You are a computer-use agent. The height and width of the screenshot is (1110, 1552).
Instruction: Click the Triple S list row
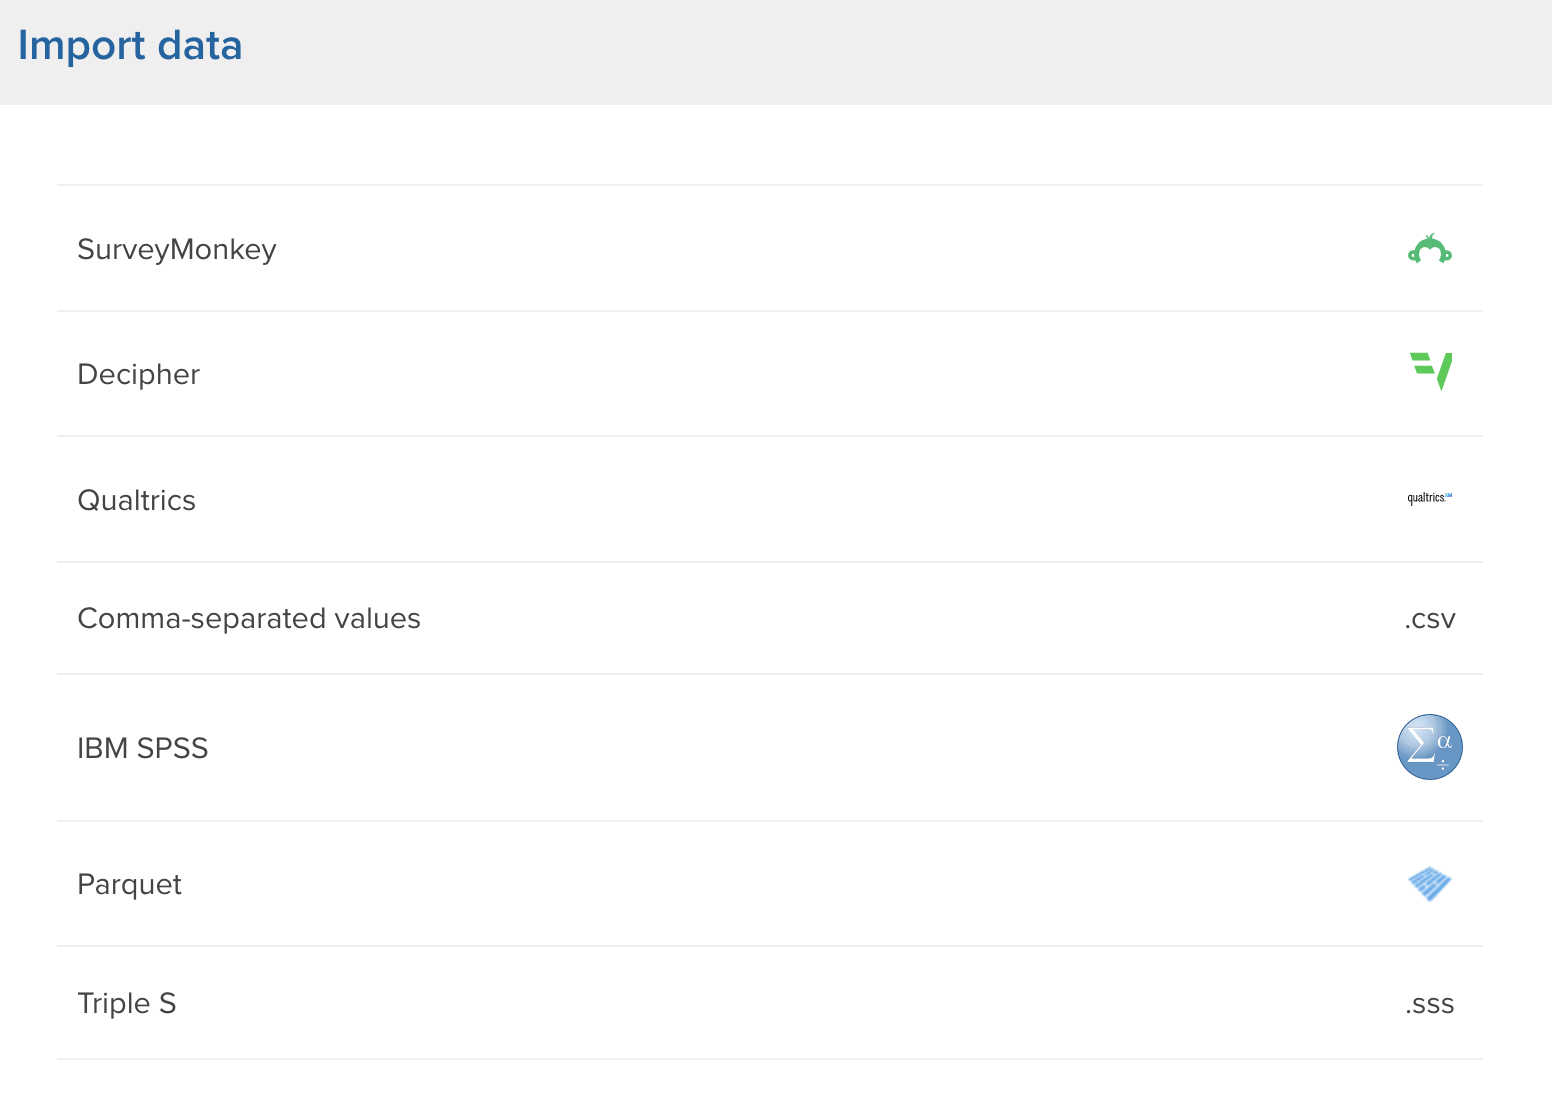[x=770, y=1003]
